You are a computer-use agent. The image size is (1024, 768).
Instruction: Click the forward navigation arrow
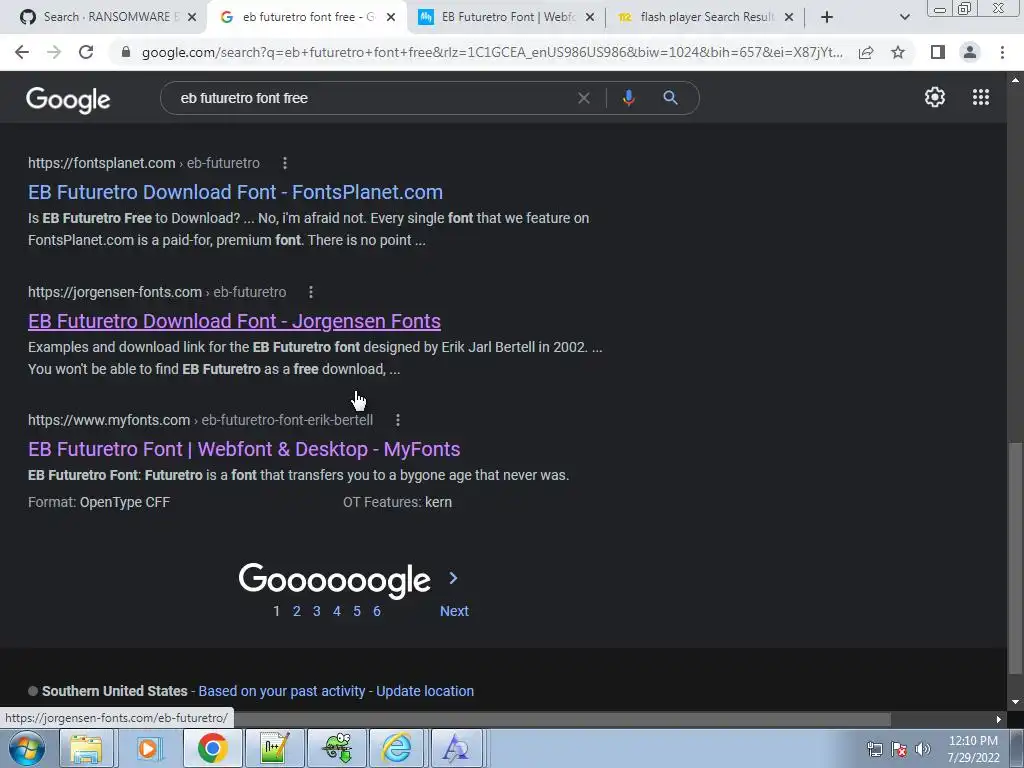[x=54, y=52]
